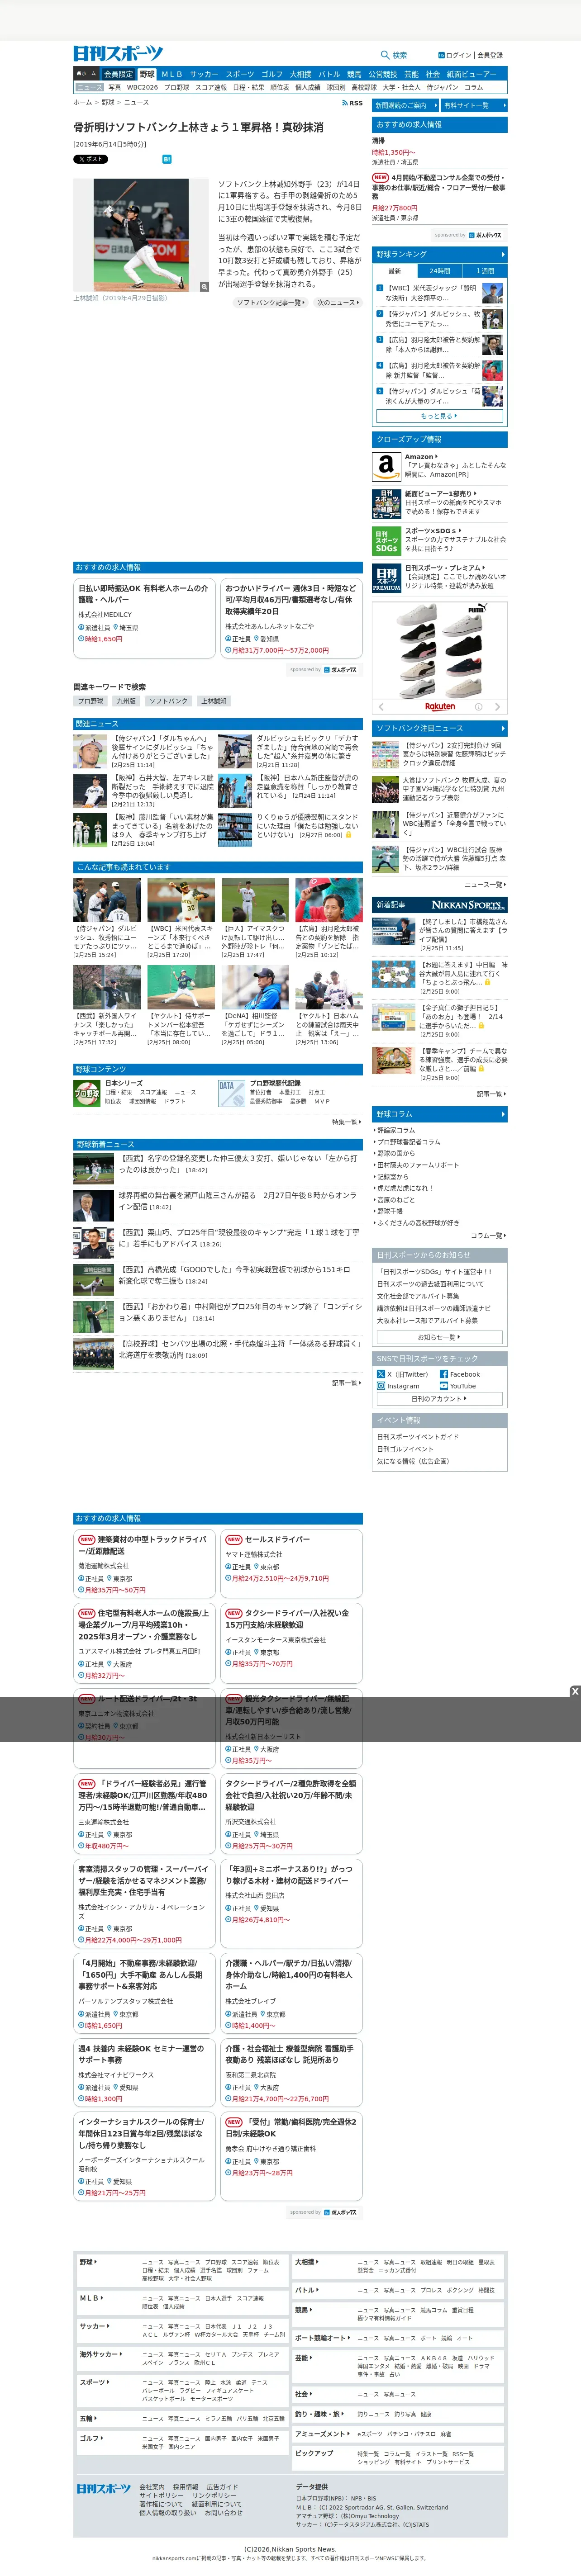Click the search magnifier icon in header
This screenshot has width=581, height=2576.
click(385, 55)
